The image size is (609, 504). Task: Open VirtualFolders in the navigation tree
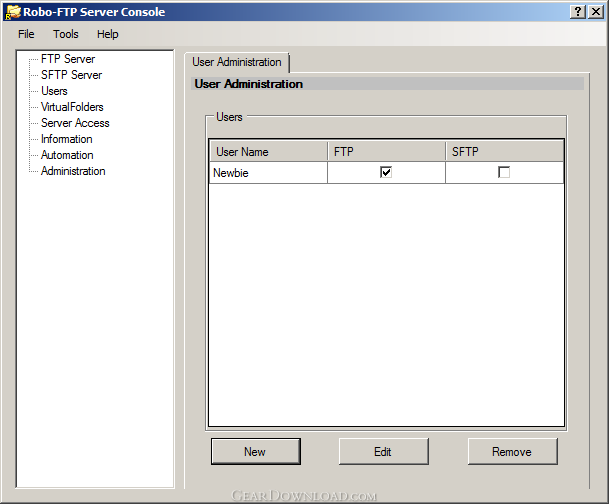tap(72, 107)
